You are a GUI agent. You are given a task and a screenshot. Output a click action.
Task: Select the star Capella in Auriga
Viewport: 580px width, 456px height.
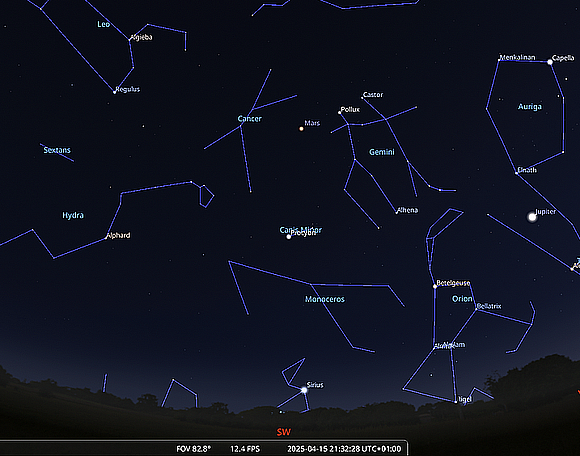coord(550,62)
